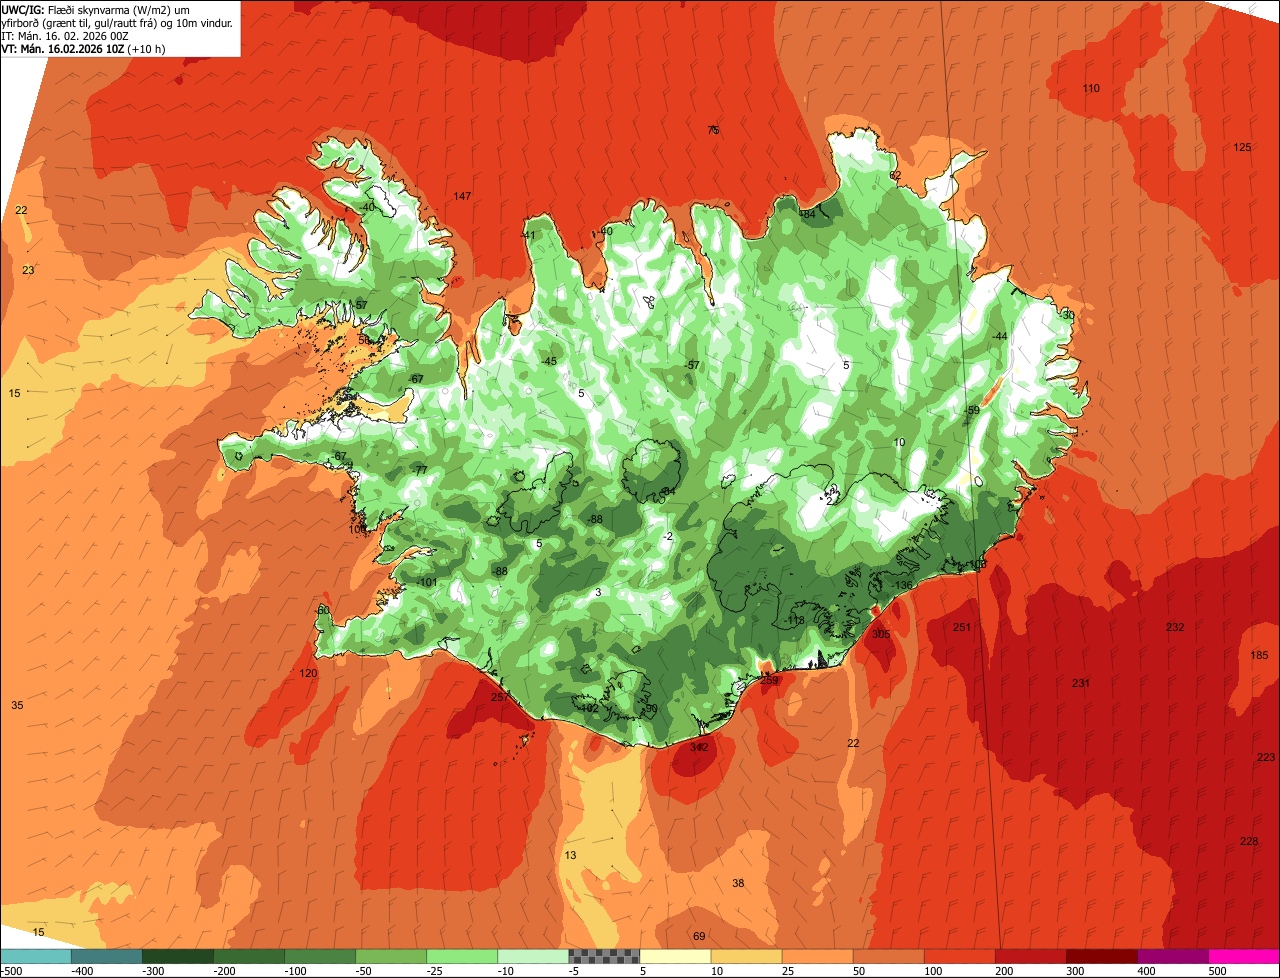The height and width of the screenshot is (978, 1280).
Task: Click the teal -400 to -300 legend swatch
Action: pos(107,955)
